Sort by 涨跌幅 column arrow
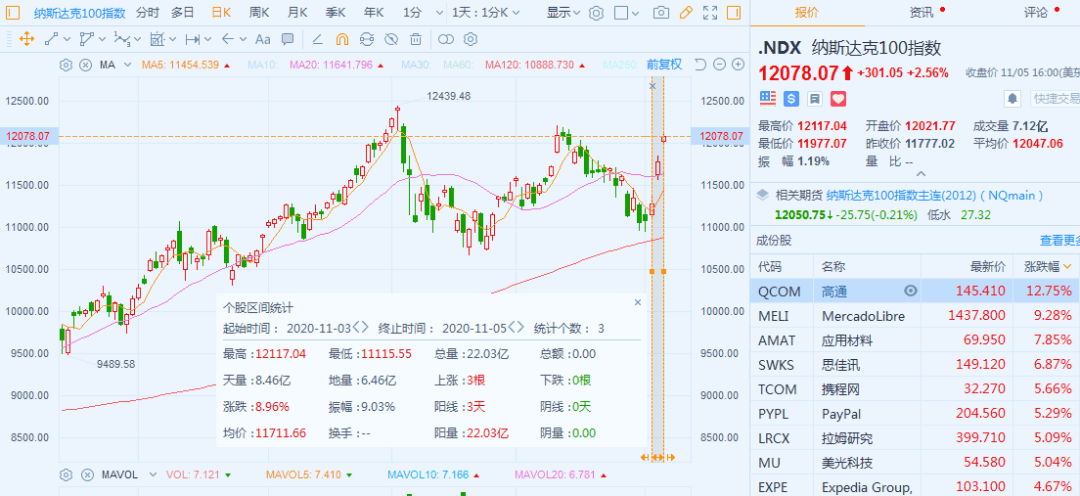1080x496 pixels. 1069,267
